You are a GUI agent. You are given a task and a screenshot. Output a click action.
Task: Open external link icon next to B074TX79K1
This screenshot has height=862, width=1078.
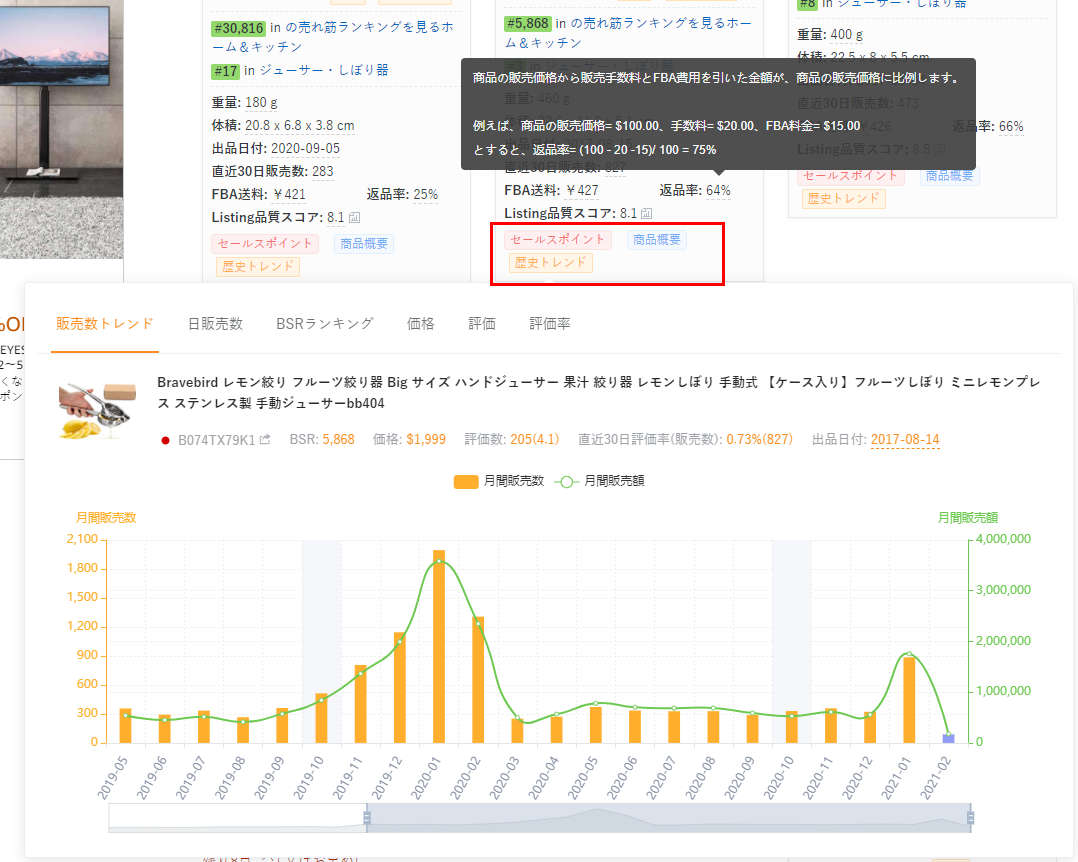pos(265,439)
